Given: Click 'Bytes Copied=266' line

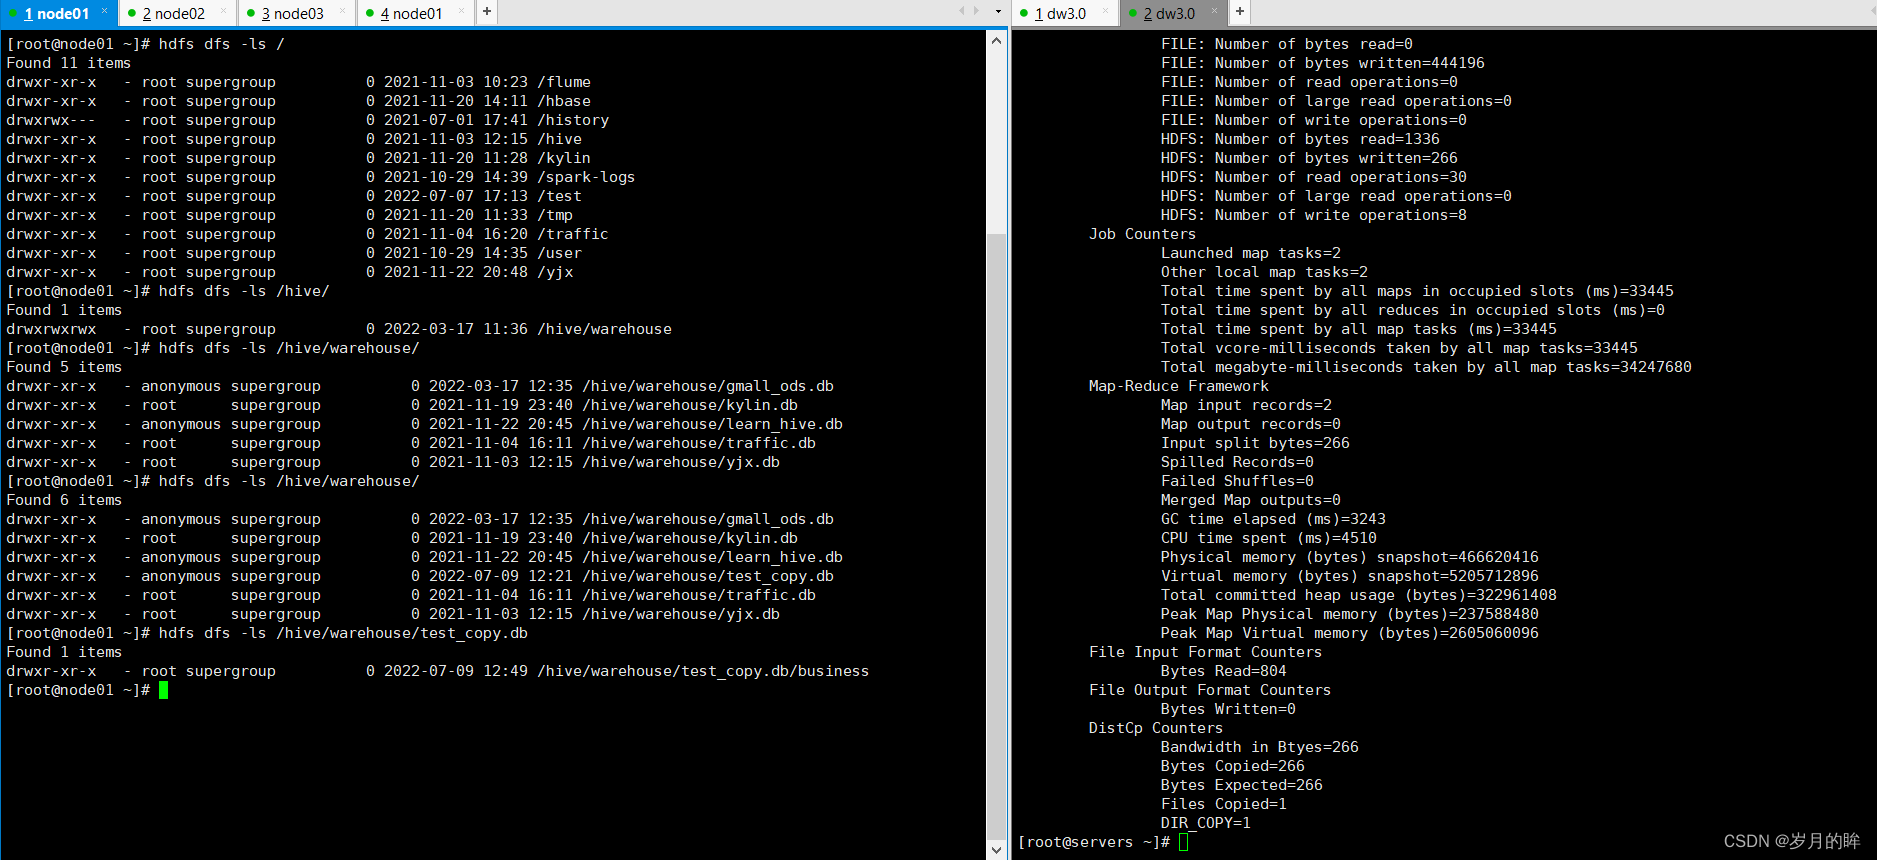Looking at the screenshot, I should 1232,766.
